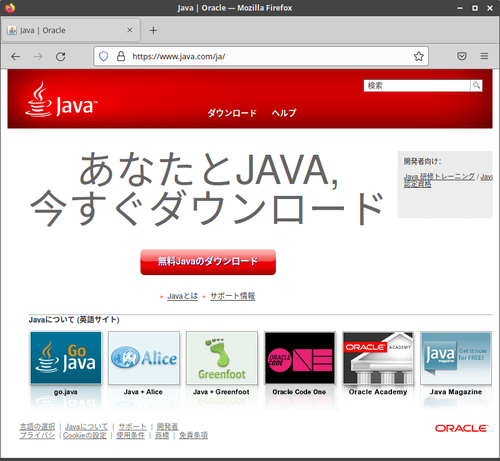Click the Cookieの設定 footer link
The image size is (500, 461).
click(85, 435)
